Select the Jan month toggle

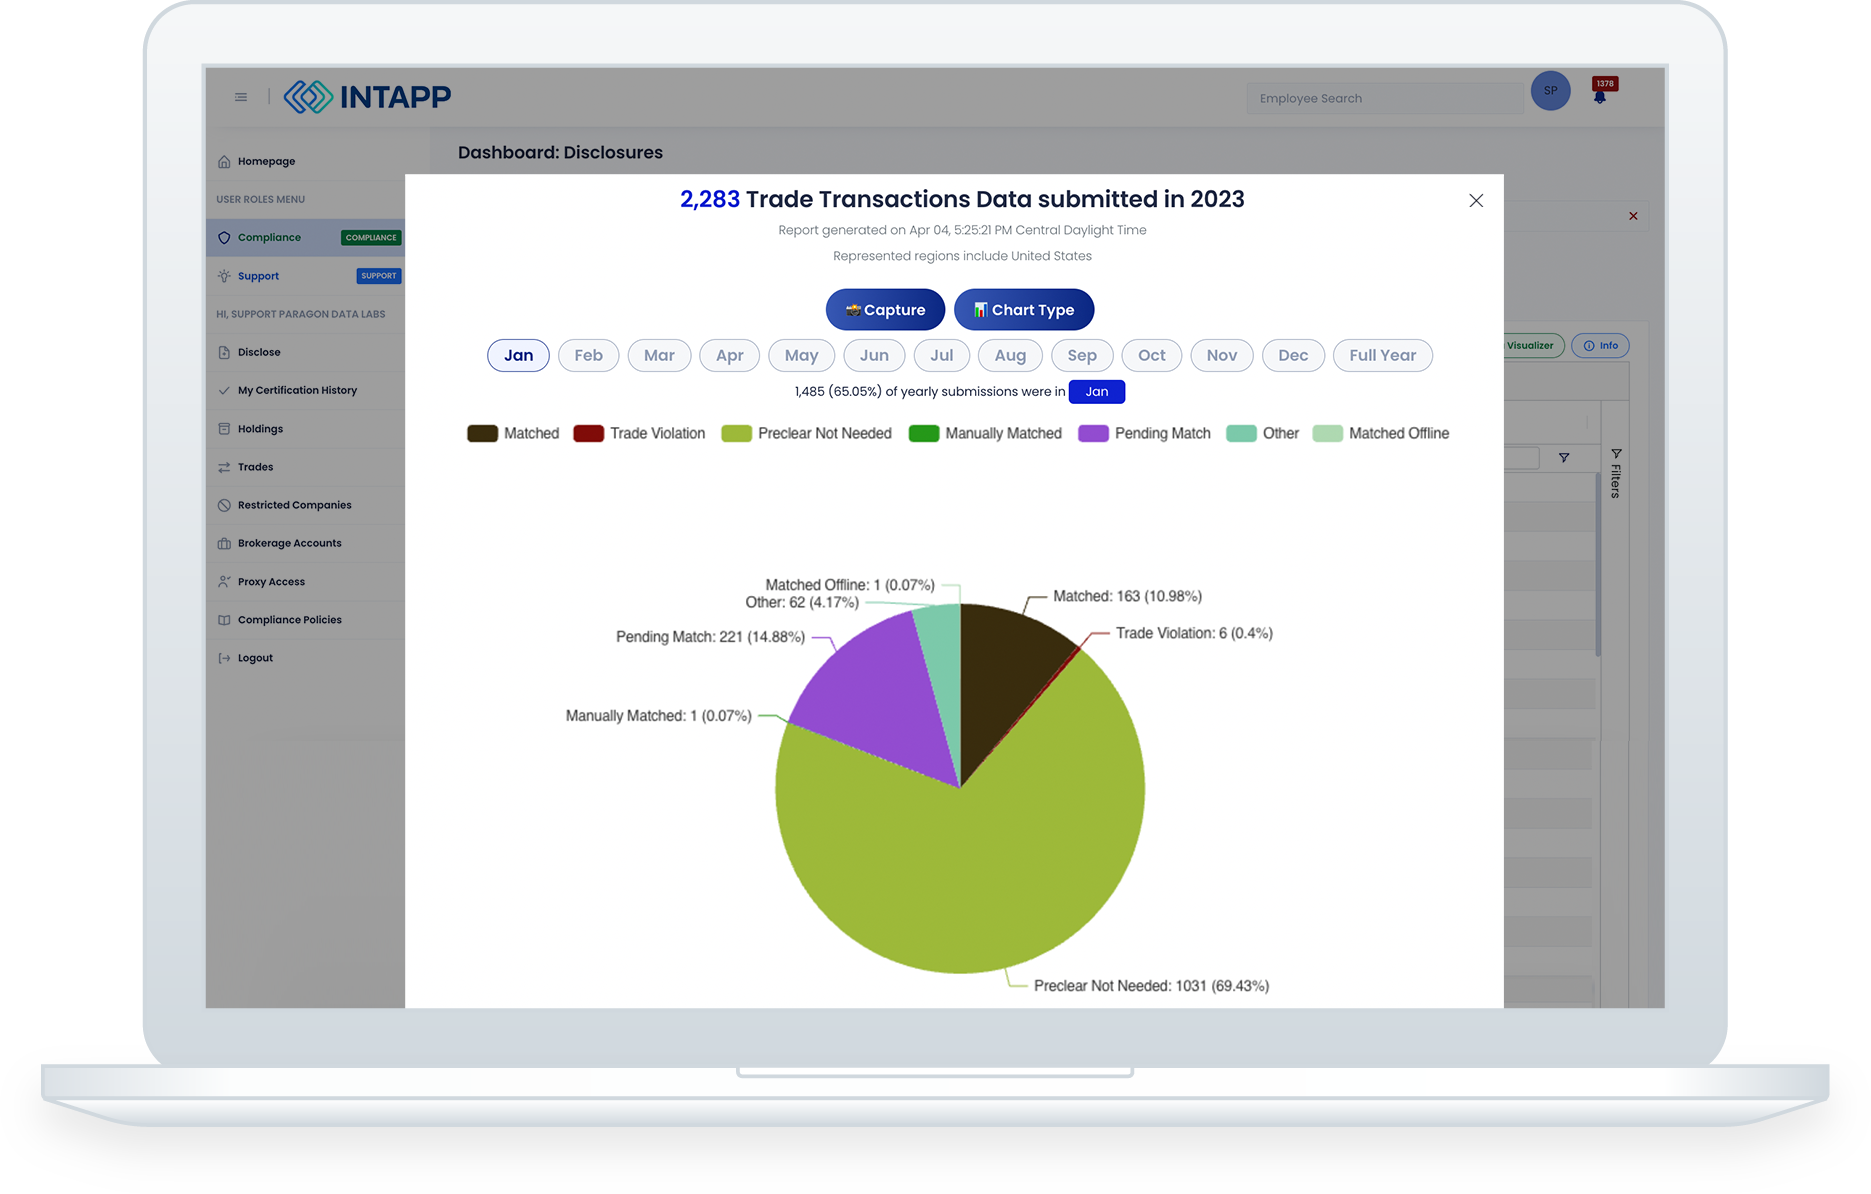518,355
